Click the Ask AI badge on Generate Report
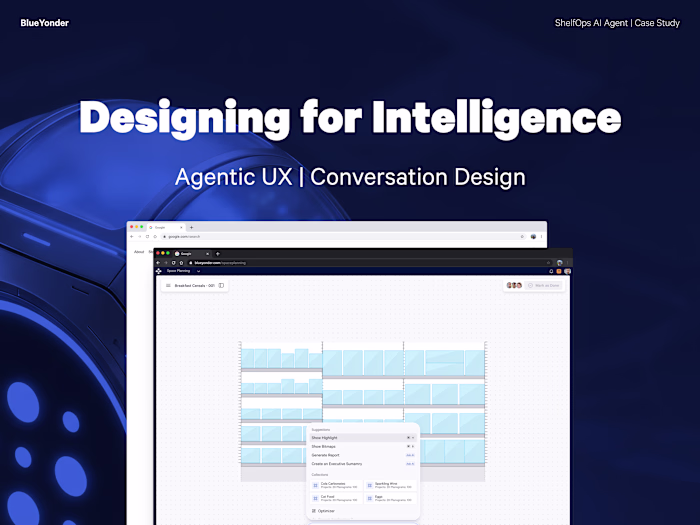700x525 pixels. coord(410,455)
